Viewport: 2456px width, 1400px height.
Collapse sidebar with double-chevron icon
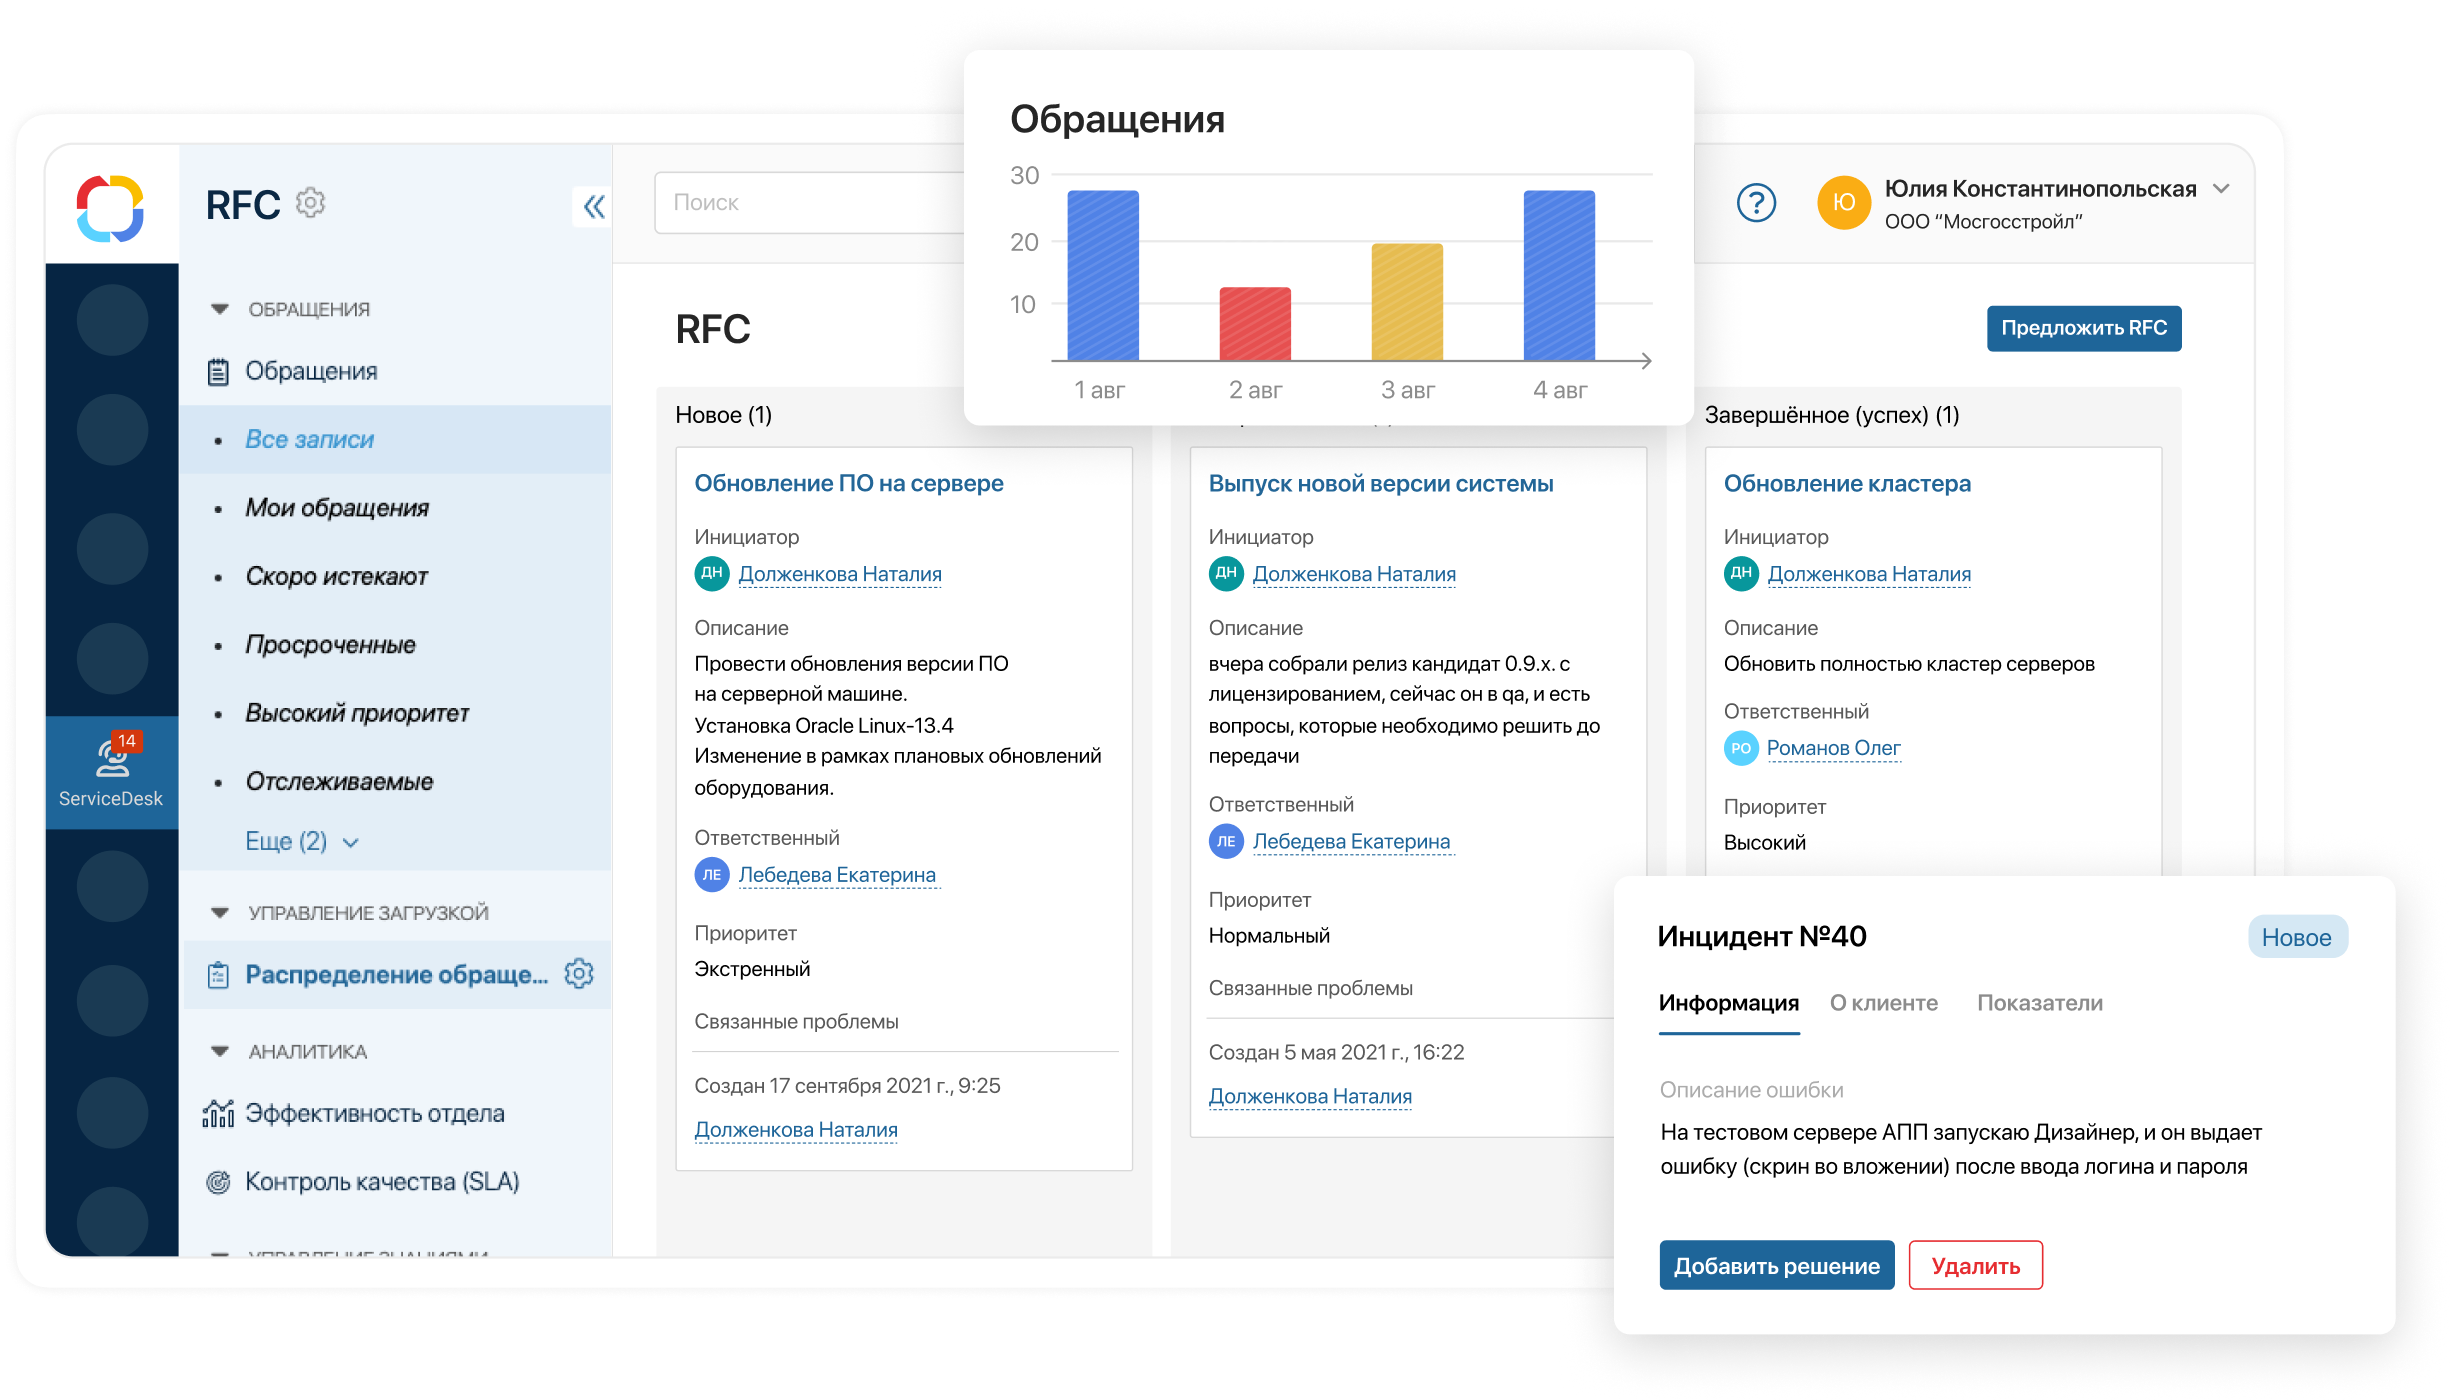click(593, 207)
